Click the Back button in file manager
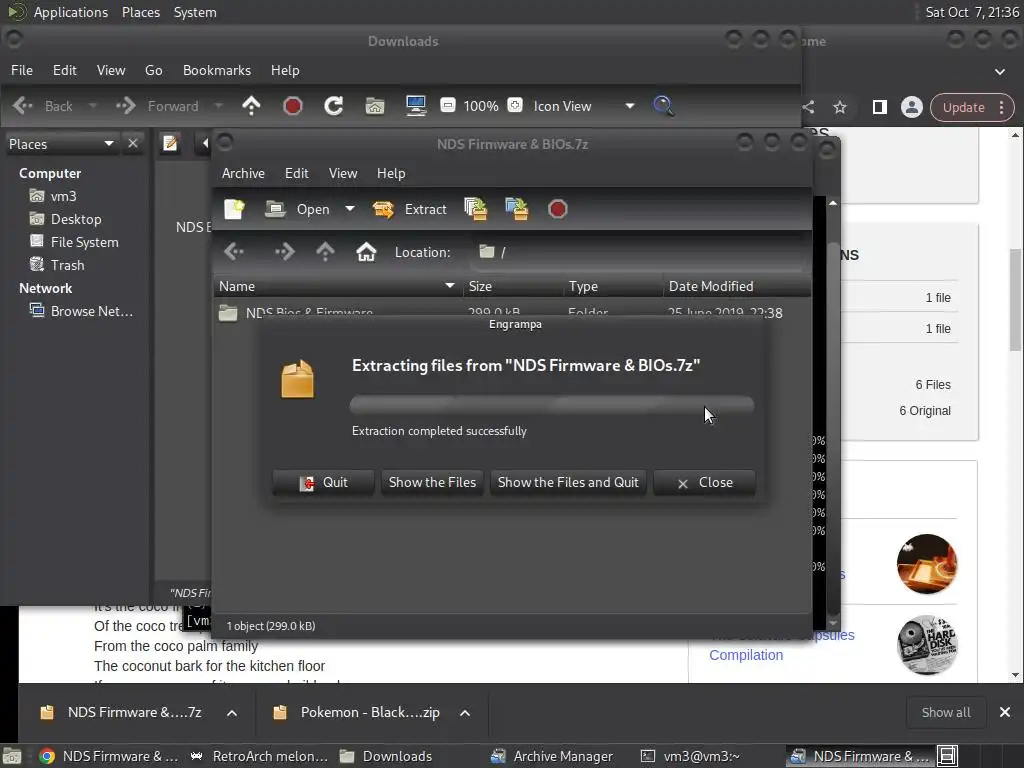Screen dimensions: 1024x768 pyautogui.click(x=43, y=106)
